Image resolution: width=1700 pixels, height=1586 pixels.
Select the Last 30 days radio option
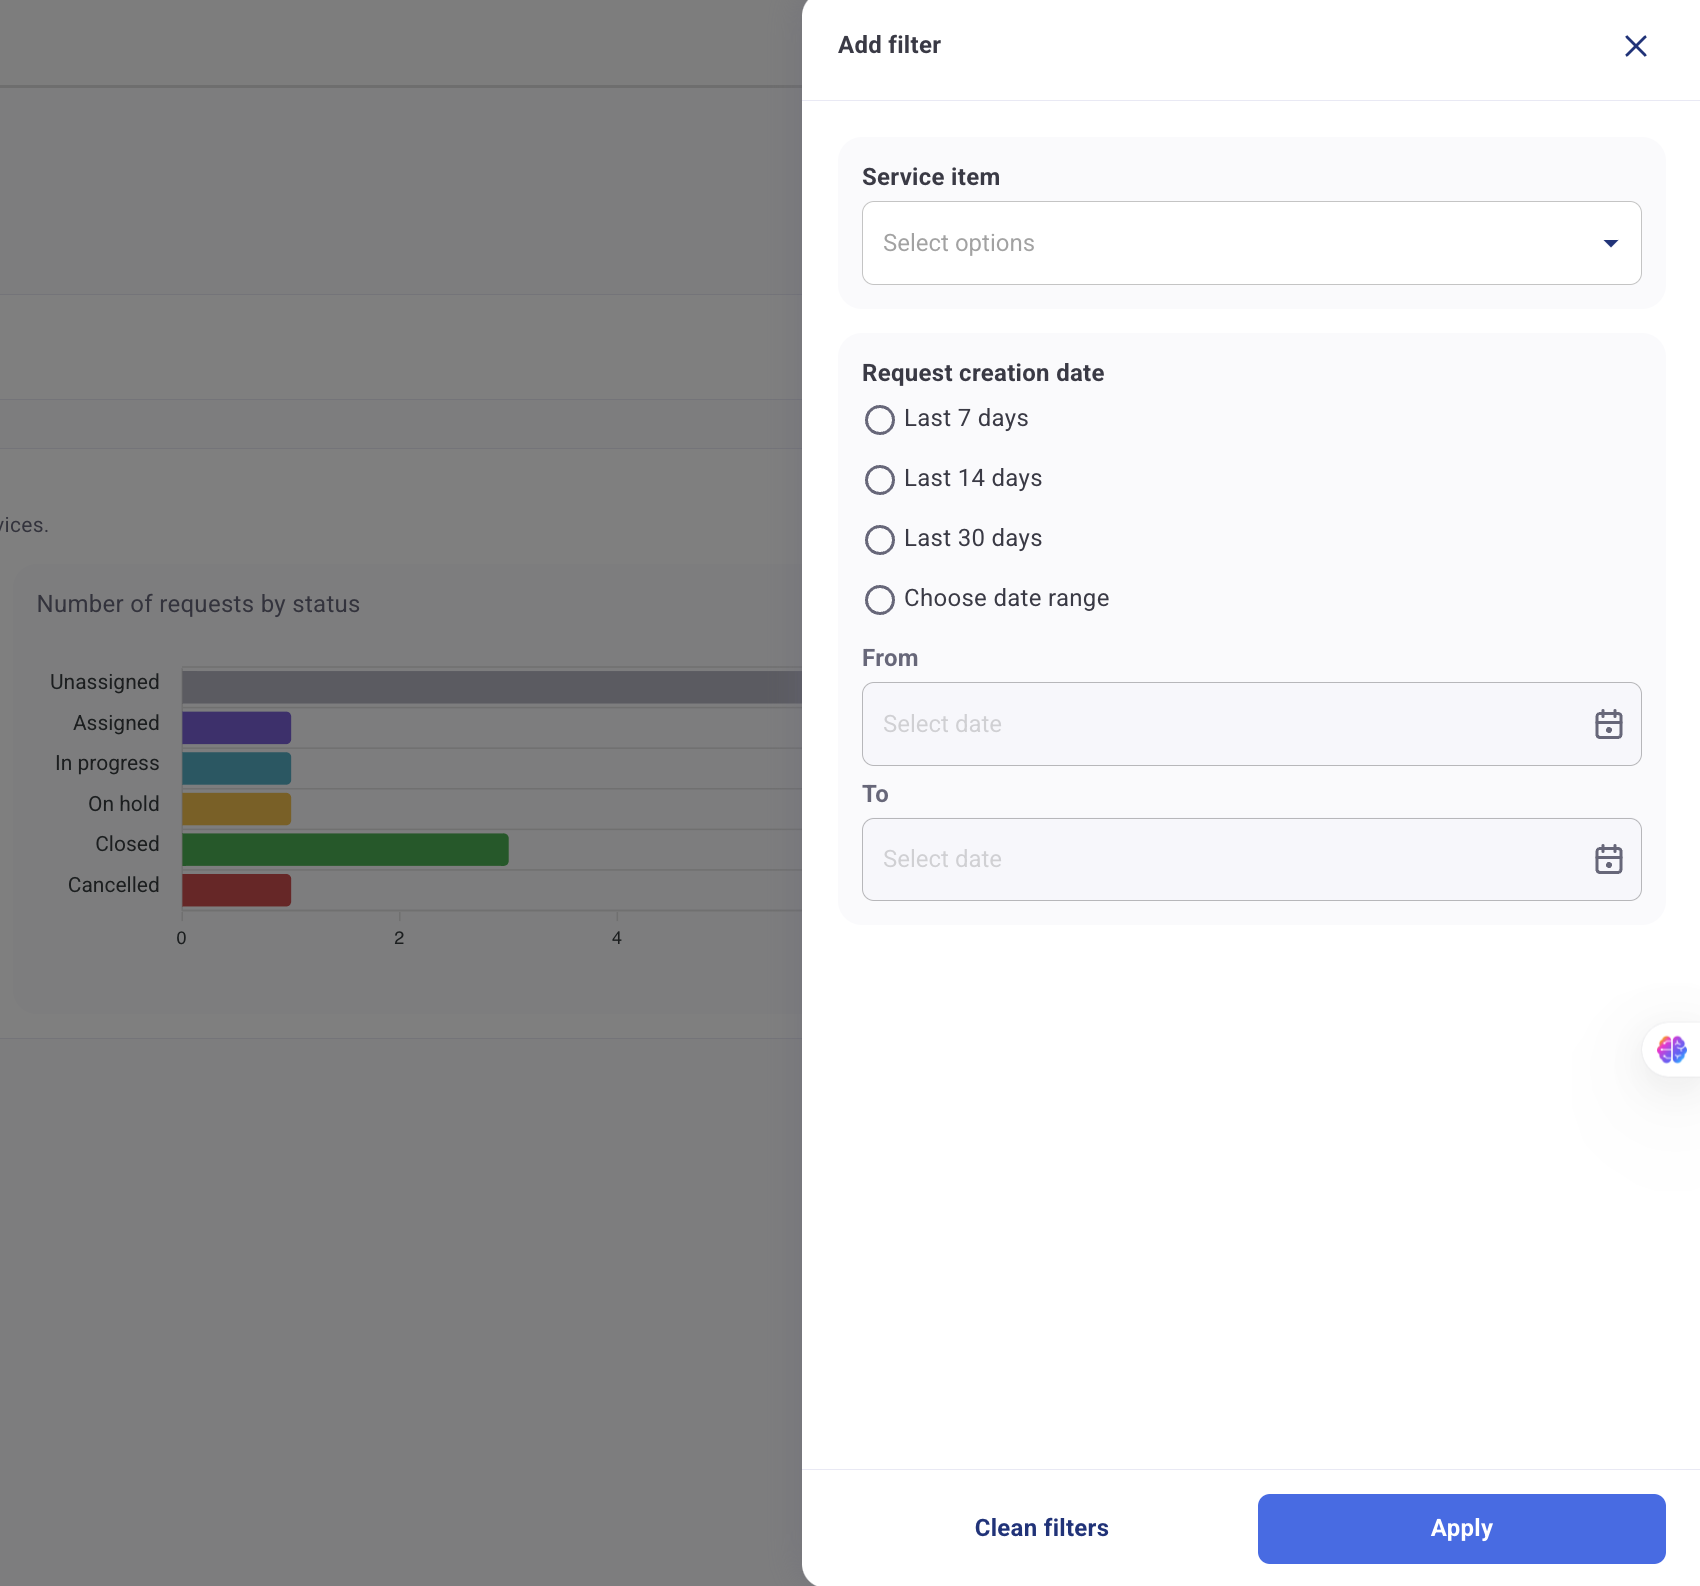(879, 539)
